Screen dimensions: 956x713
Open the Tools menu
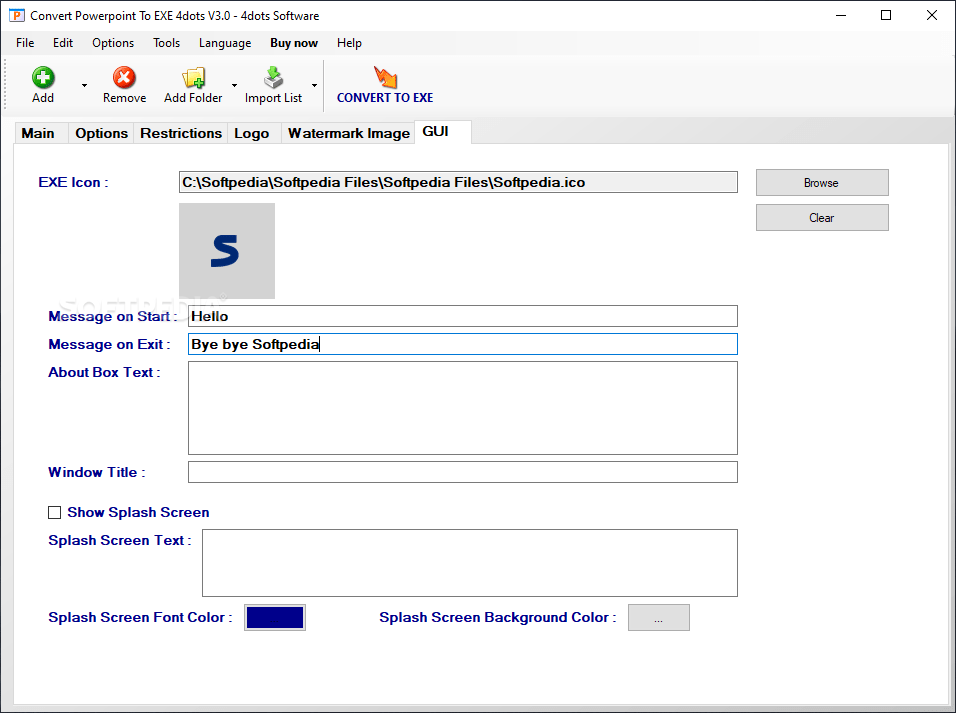coord(166,43)
